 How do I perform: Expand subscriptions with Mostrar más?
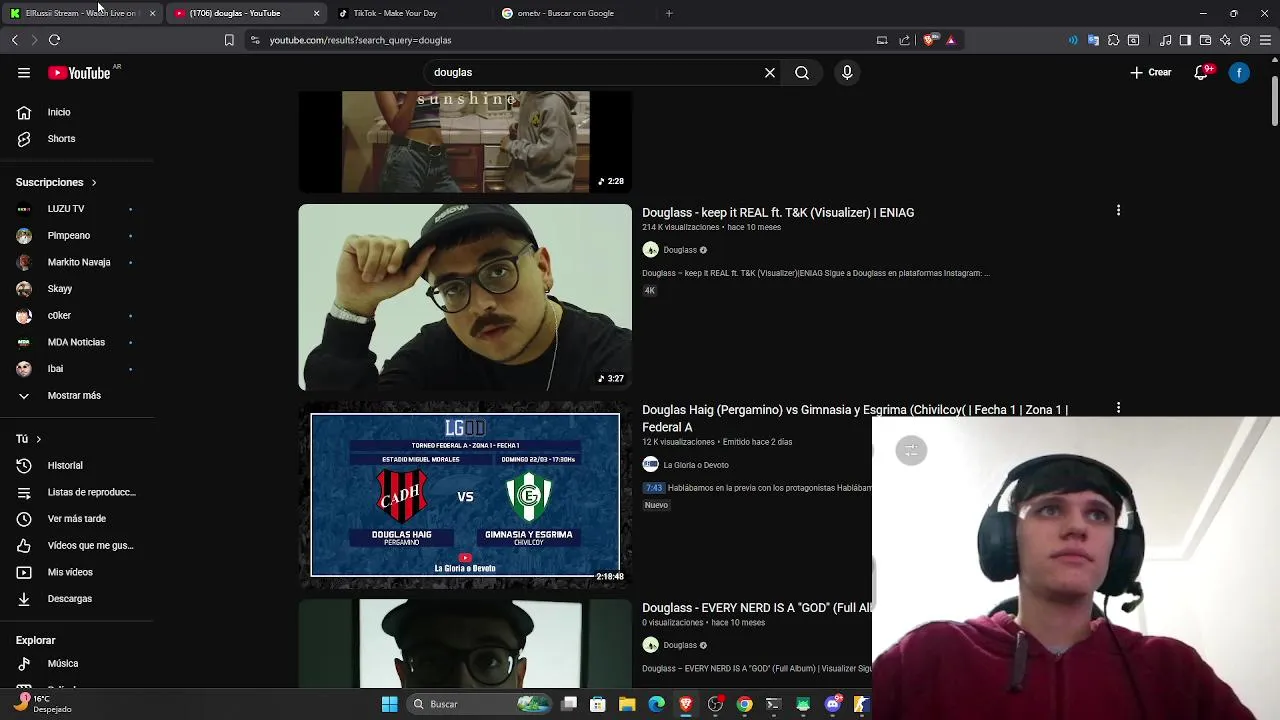[x=76, y=395]
